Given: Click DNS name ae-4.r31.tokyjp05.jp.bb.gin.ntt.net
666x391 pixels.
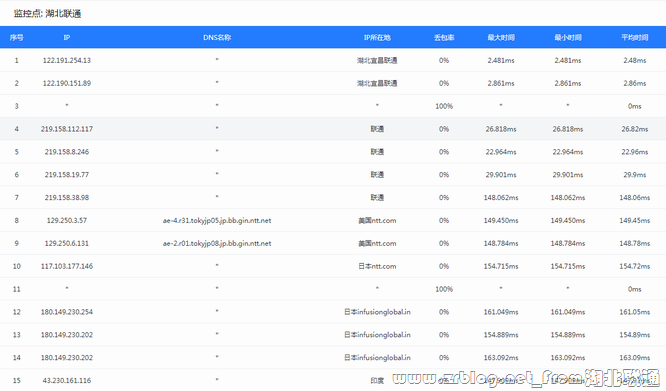Looking at the screenshot, I should pos(217,220).
